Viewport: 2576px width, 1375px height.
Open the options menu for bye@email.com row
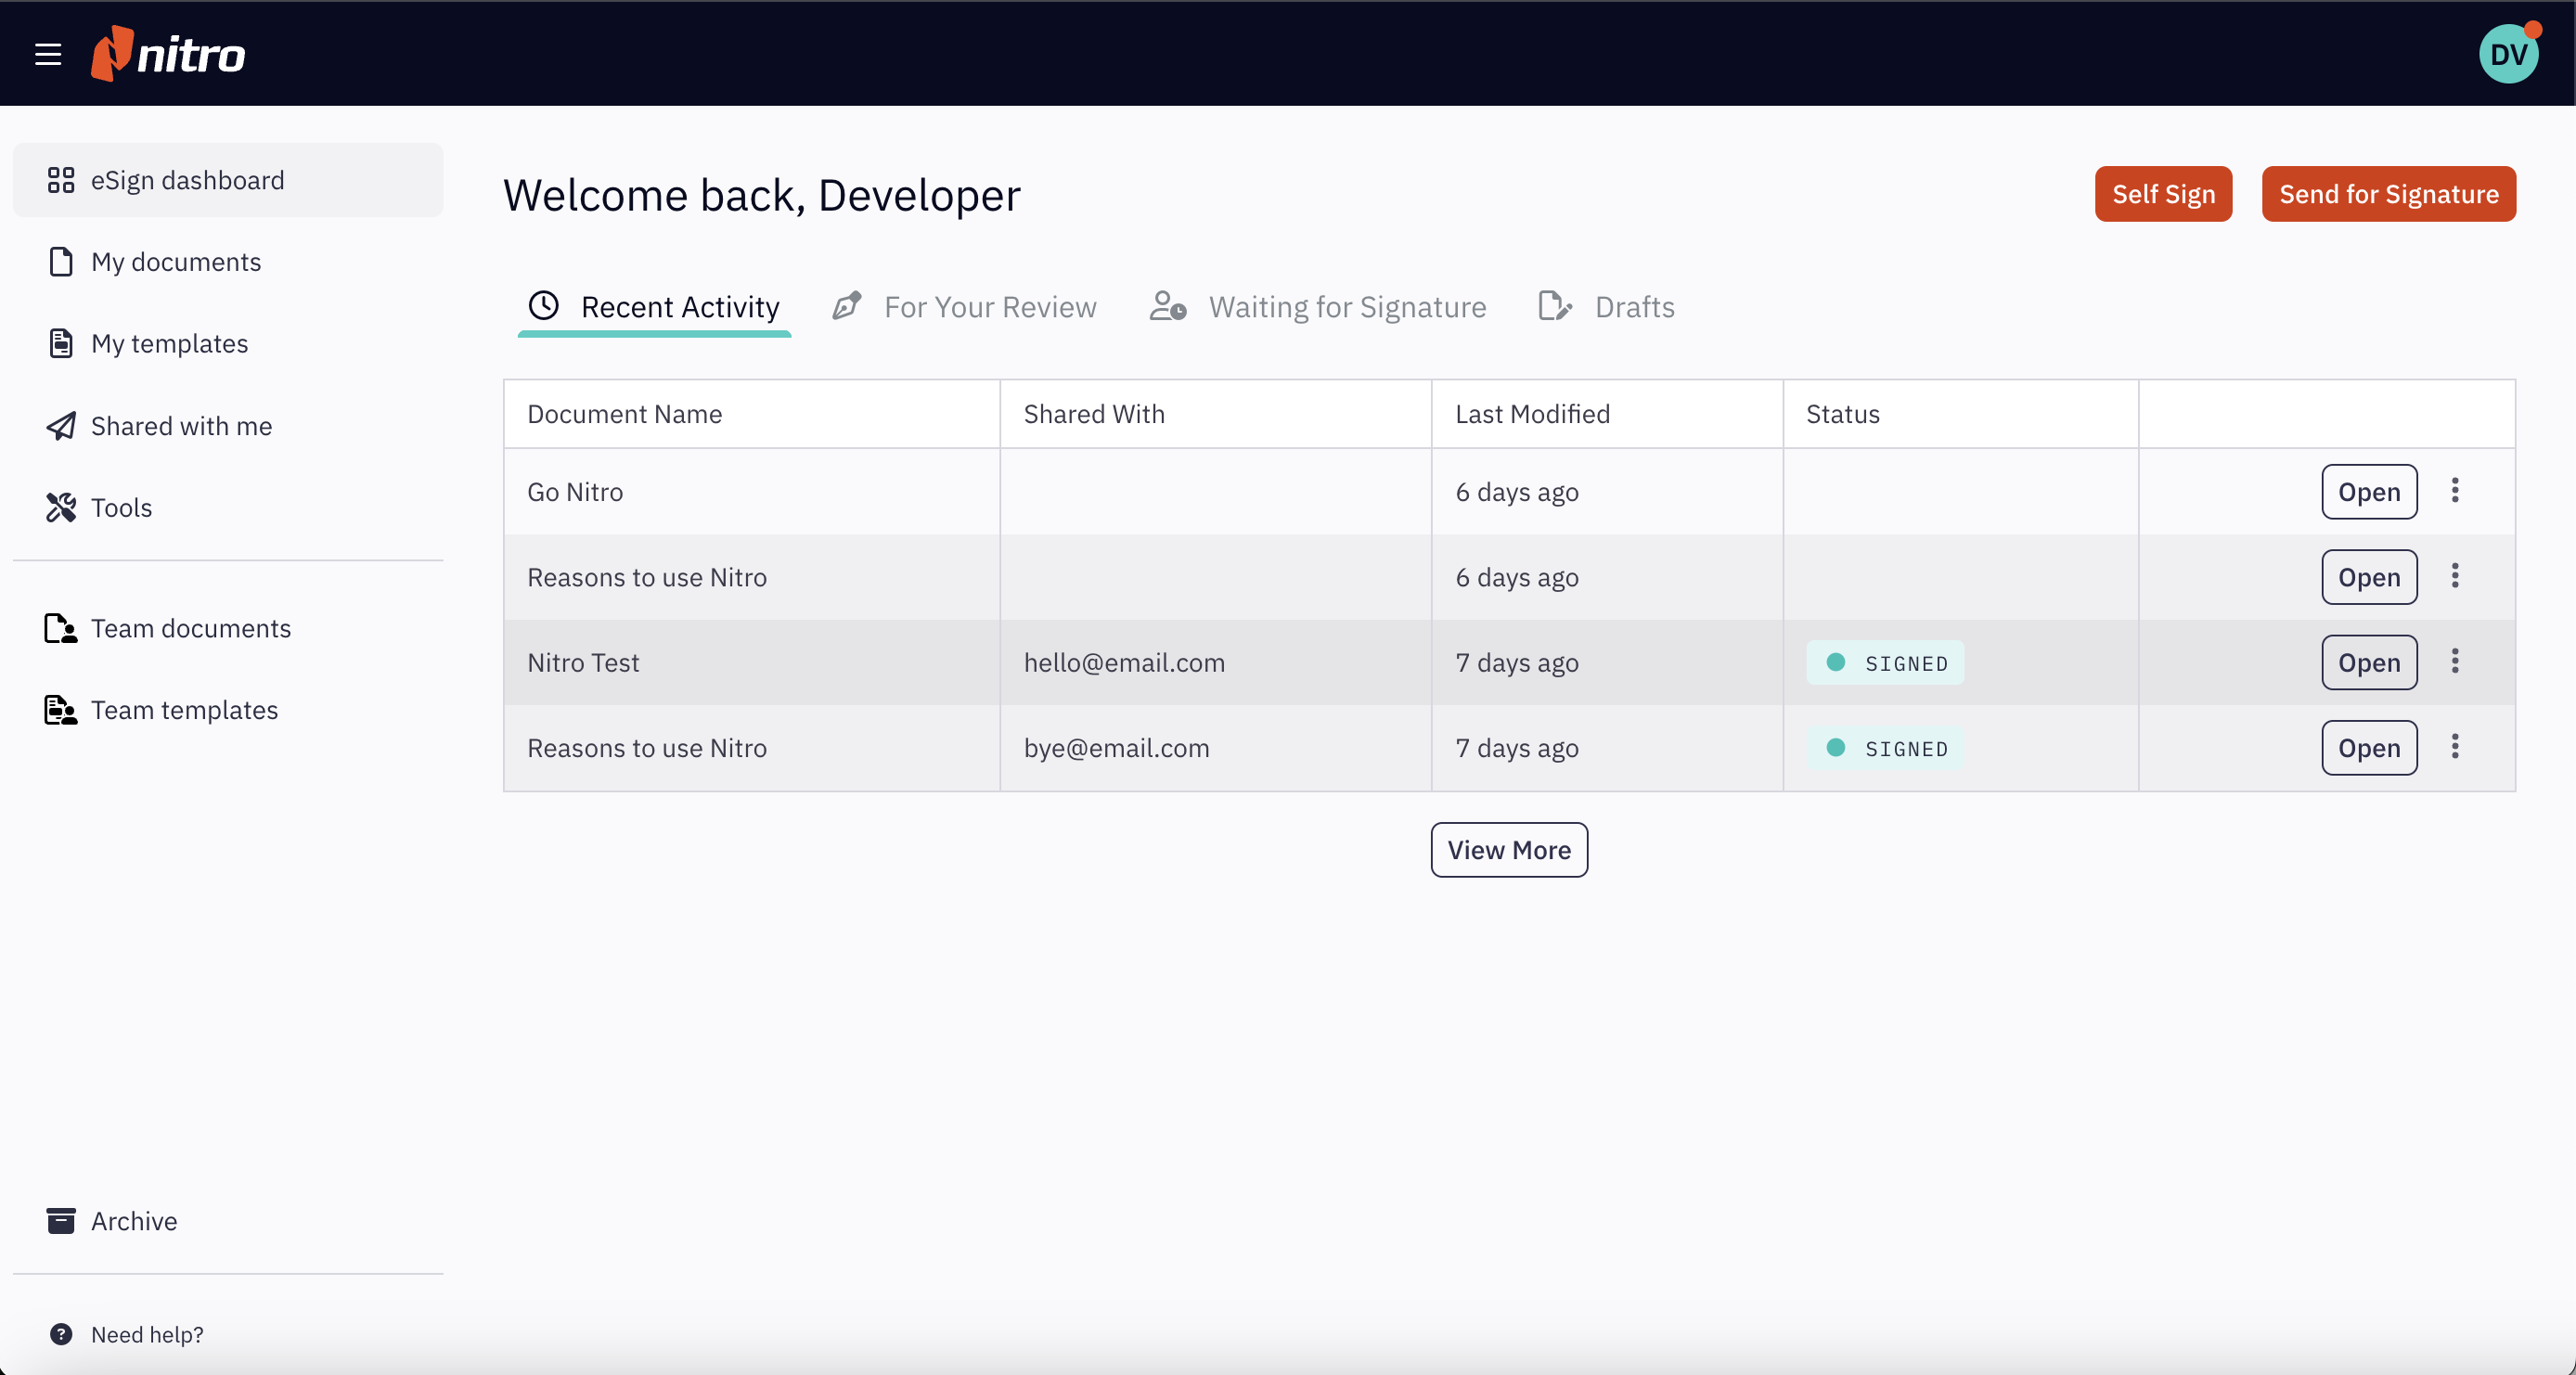(2454, 747)
